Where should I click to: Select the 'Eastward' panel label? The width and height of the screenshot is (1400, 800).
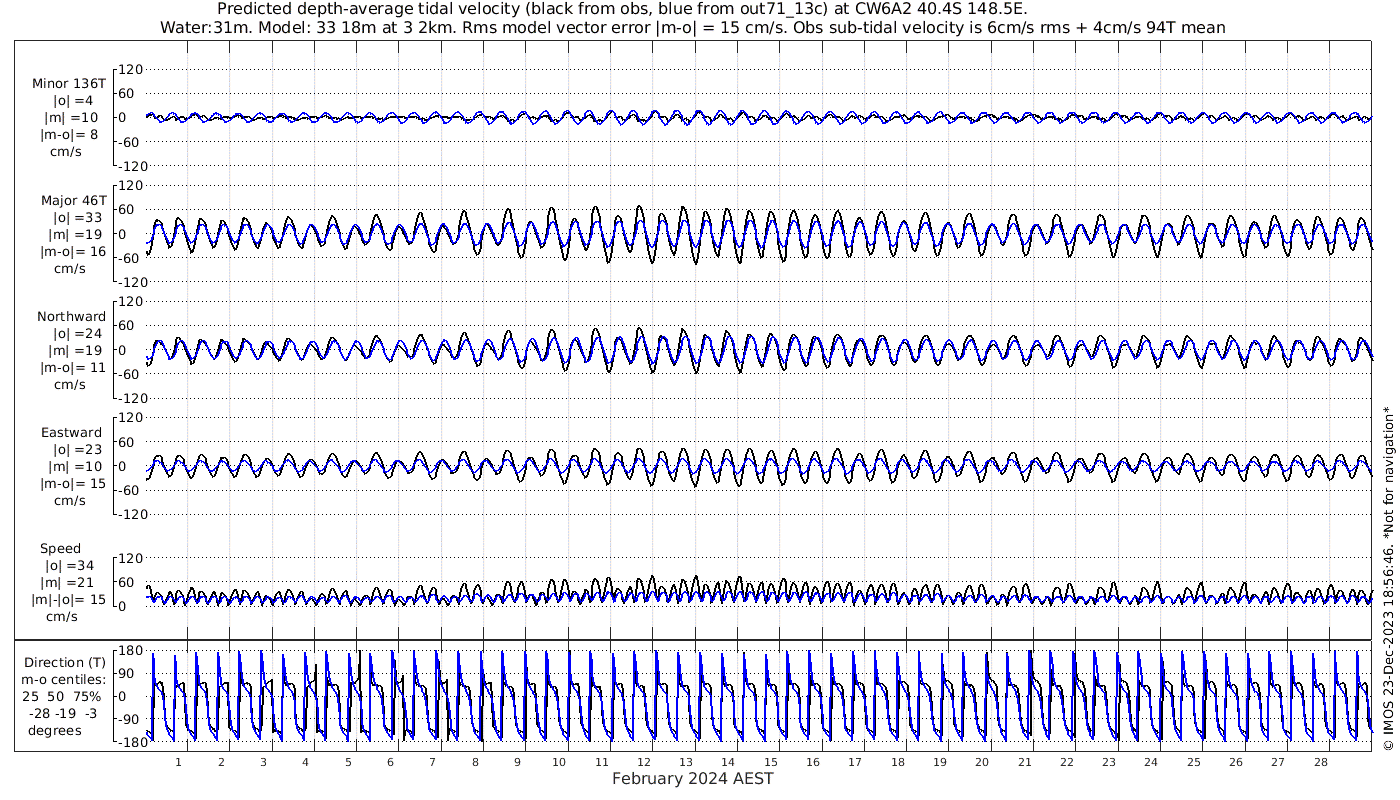tap(71, 432)
